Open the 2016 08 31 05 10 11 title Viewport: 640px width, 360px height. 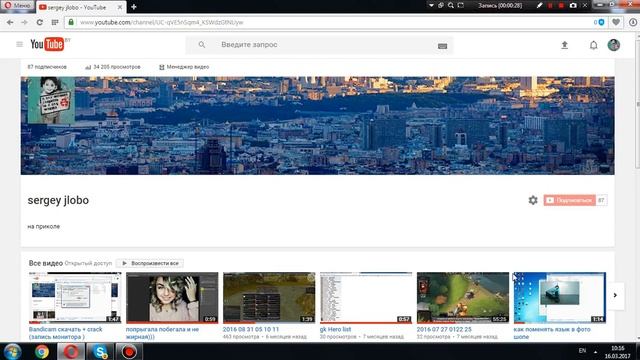coord(251,329)
